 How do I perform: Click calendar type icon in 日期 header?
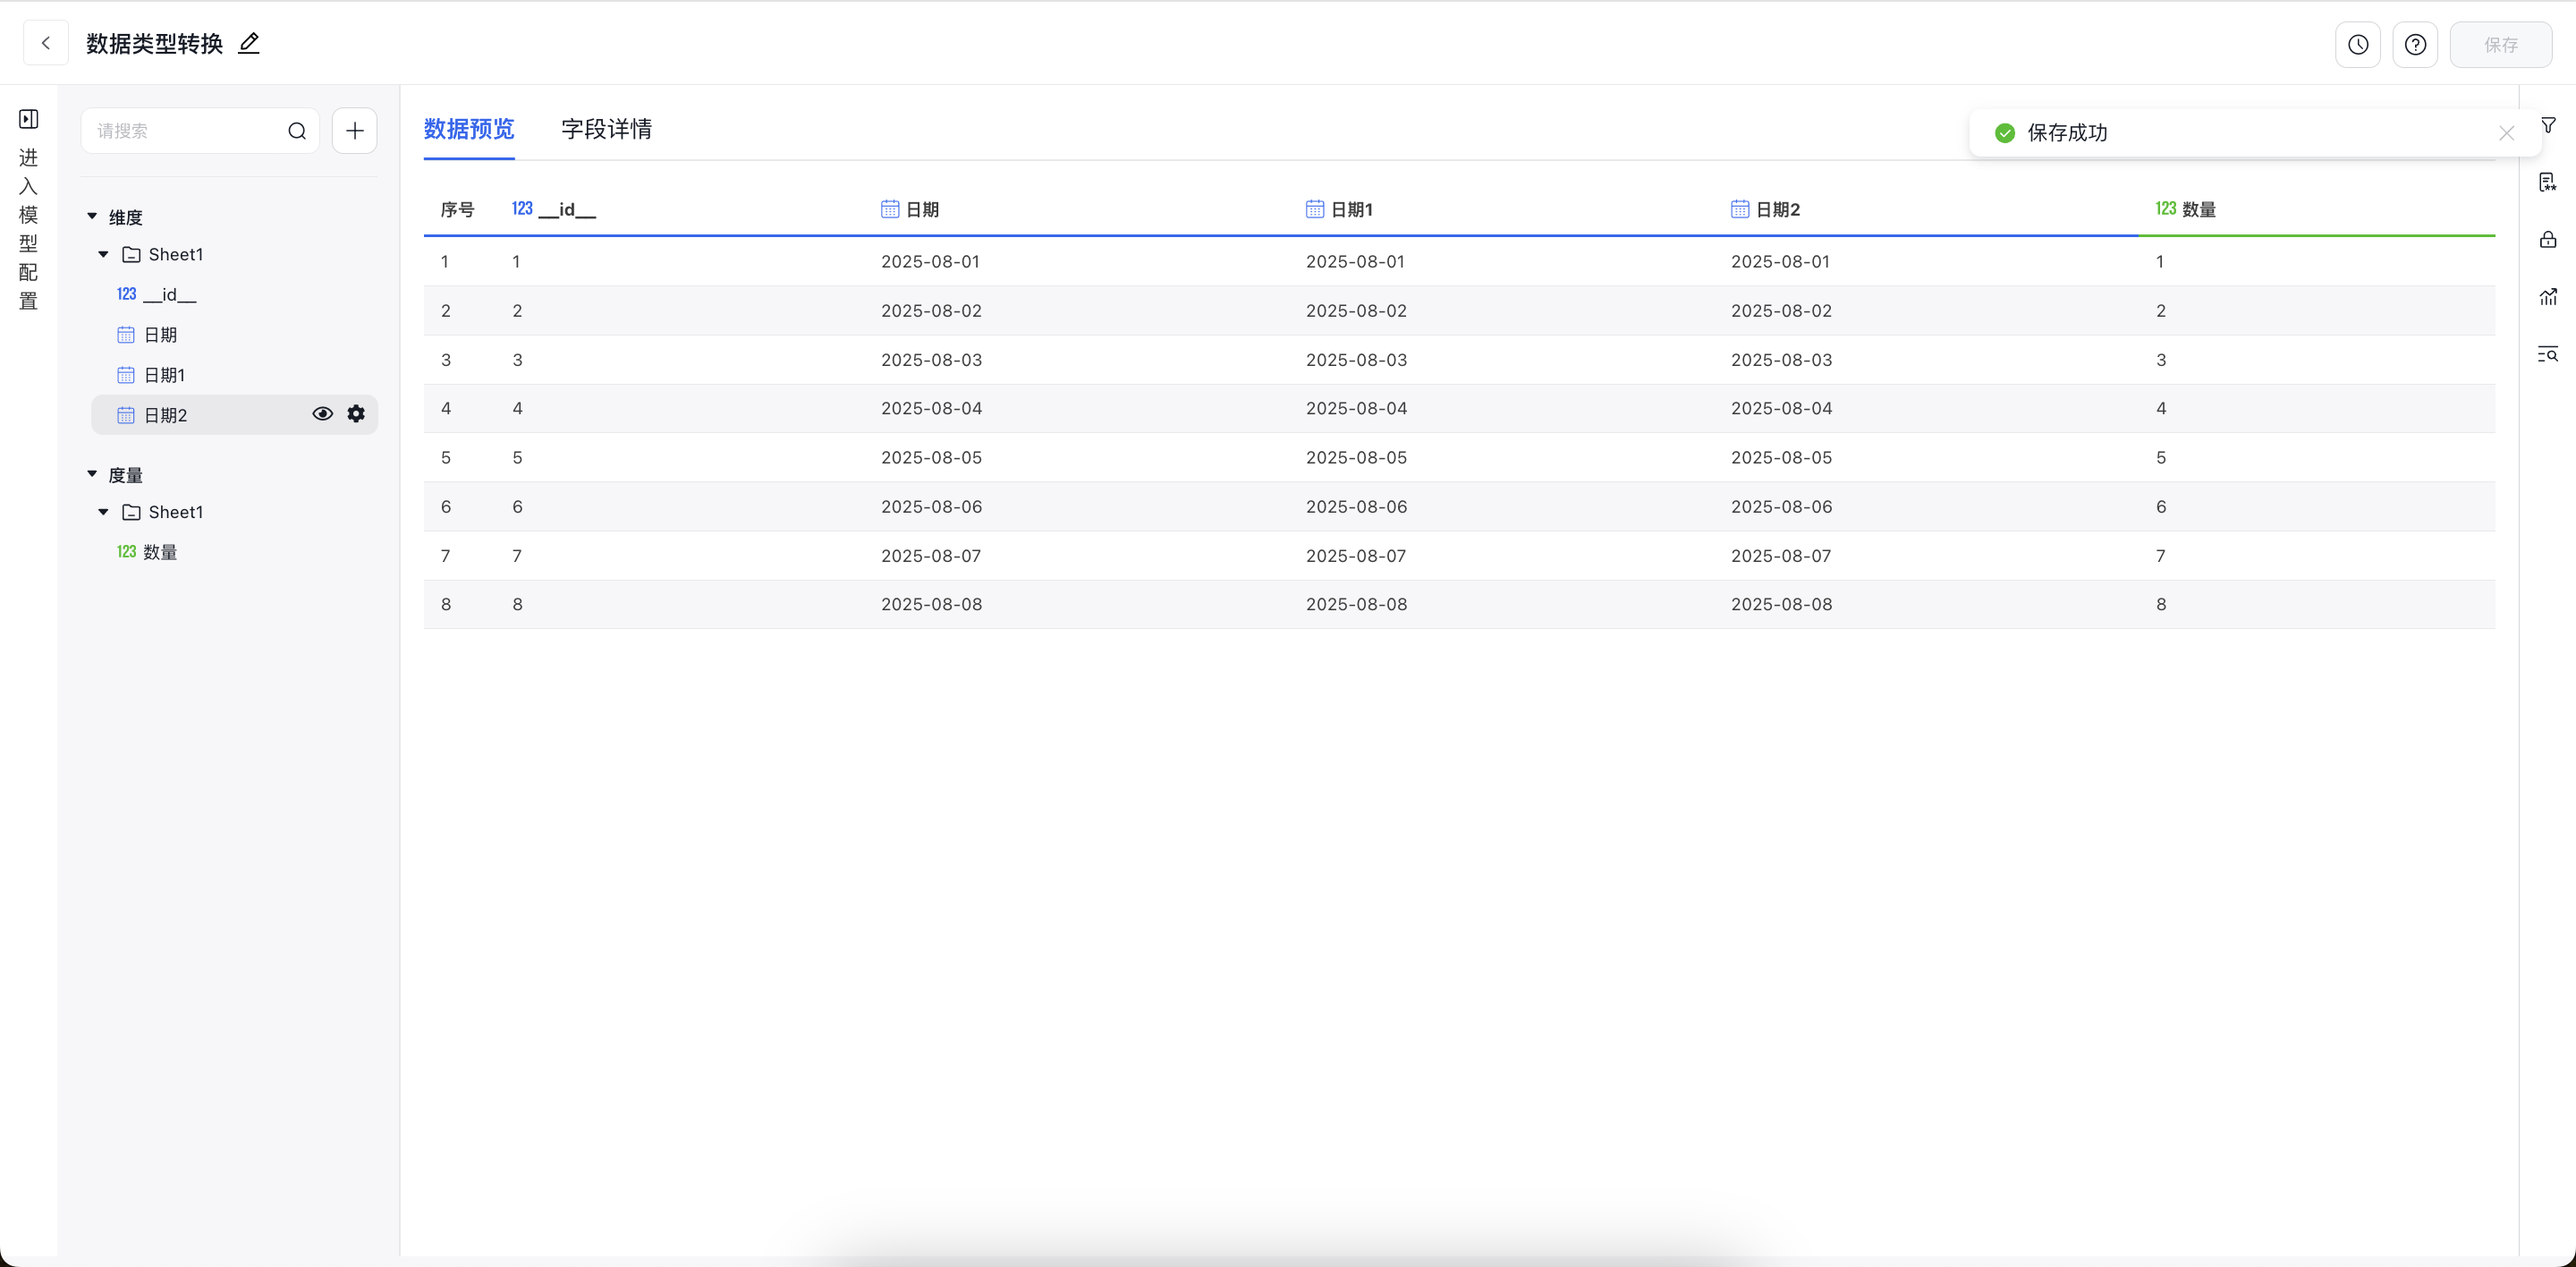coord(890,209)
